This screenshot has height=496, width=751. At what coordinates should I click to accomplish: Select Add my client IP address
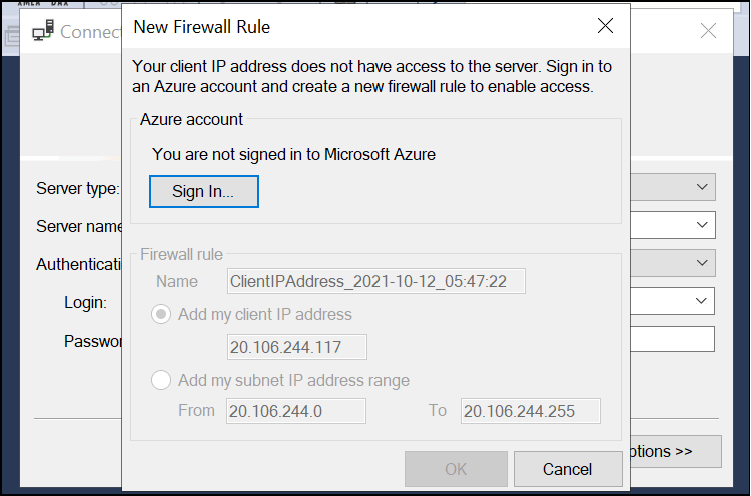click(x=161, y=315)
